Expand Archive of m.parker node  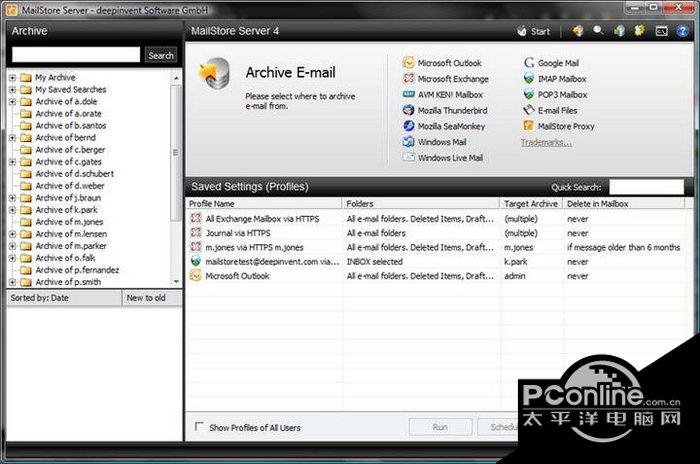click(12, 246)
